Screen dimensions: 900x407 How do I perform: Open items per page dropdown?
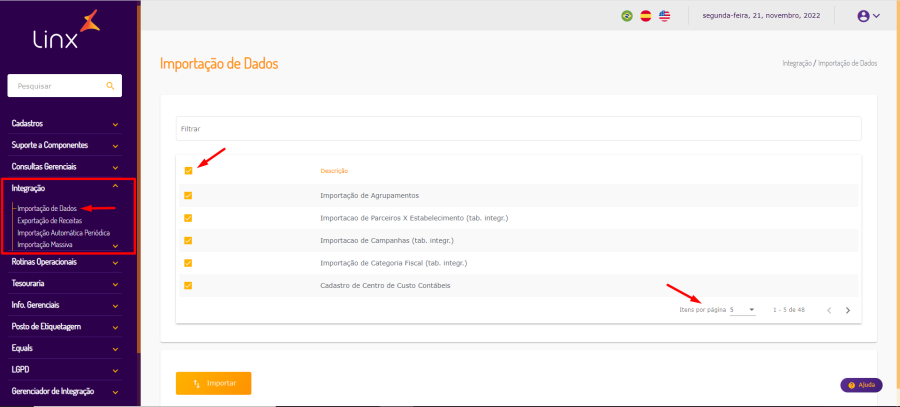tap(742, 310)
